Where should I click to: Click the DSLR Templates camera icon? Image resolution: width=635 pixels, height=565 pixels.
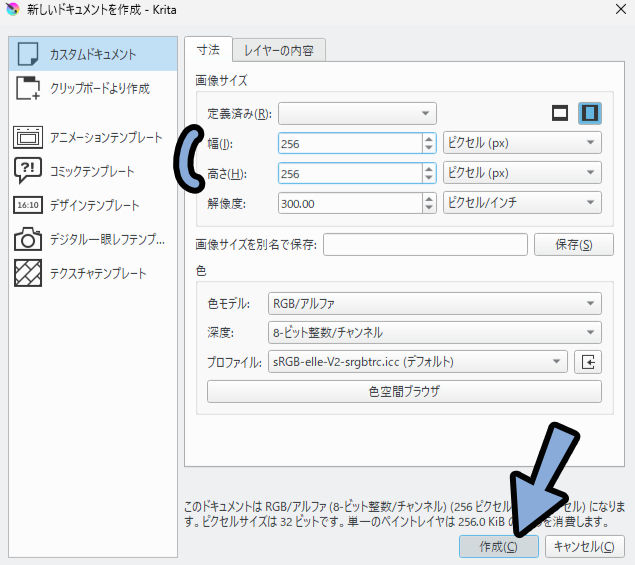[x=28, y=239]
